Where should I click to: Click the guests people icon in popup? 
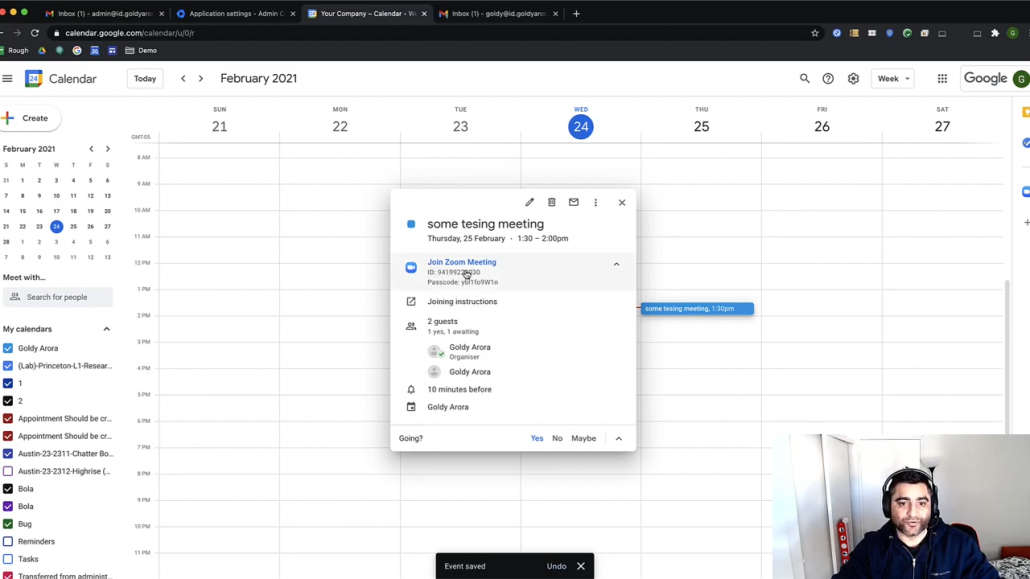coord(411,326)
